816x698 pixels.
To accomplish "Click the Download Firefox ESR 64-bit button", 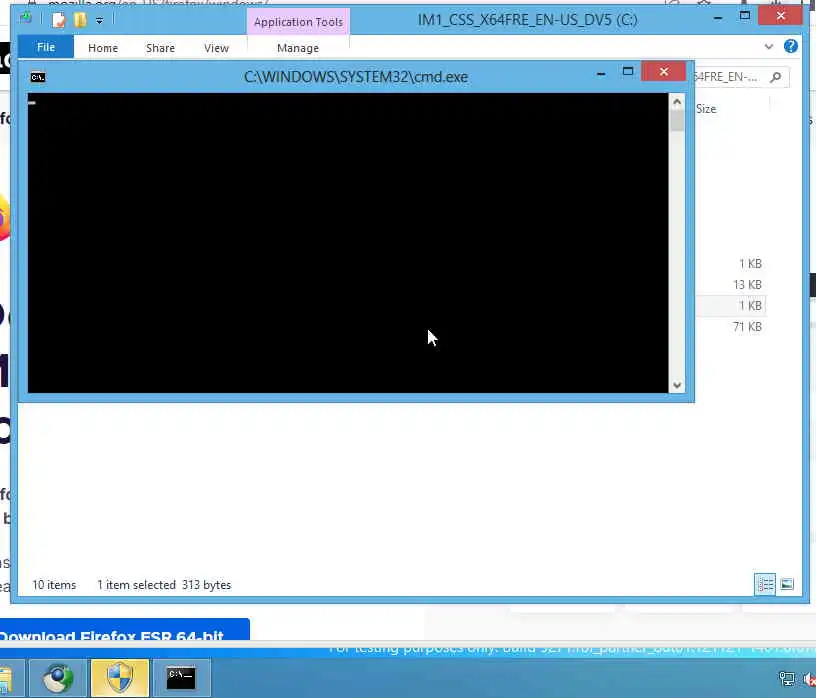I will click(125, 630).
